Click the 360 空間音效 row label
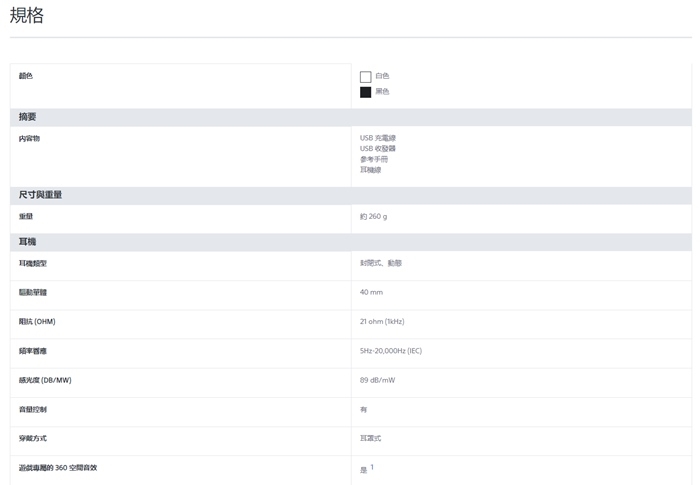 pos(58,468)
